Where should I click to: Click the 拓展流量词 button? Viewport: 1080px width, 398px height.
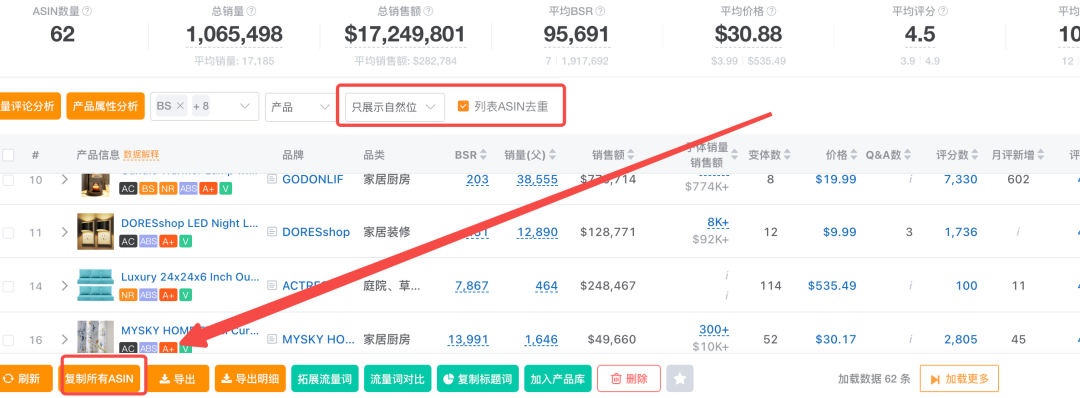click(324, 379)
